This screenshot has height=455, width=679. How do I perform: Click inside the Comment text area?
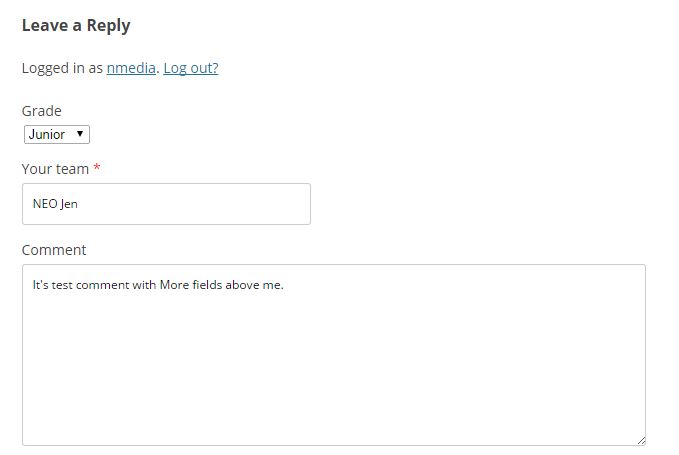tap(333, 360)
